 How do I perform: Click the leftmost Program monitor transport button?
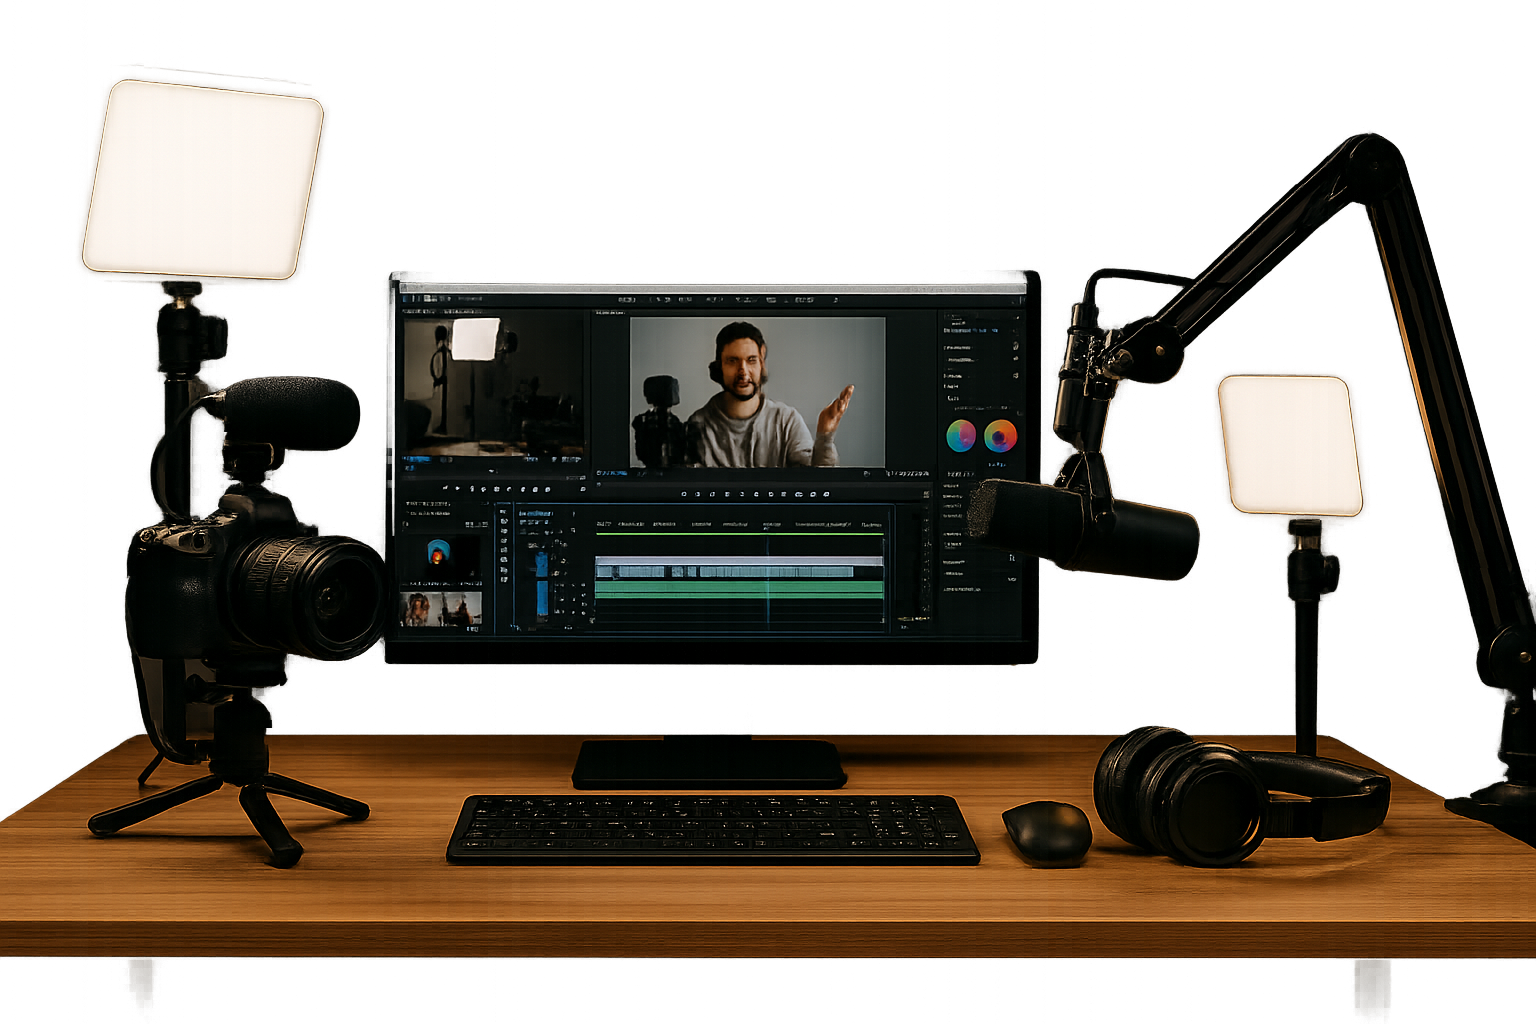[684, 494]
